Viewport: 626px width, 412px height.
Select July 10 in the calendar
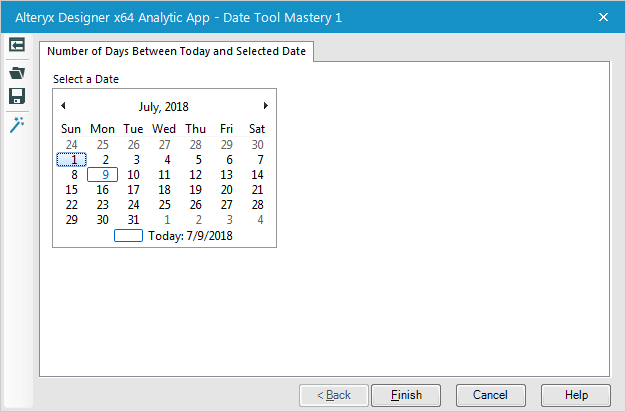point(133,174)
